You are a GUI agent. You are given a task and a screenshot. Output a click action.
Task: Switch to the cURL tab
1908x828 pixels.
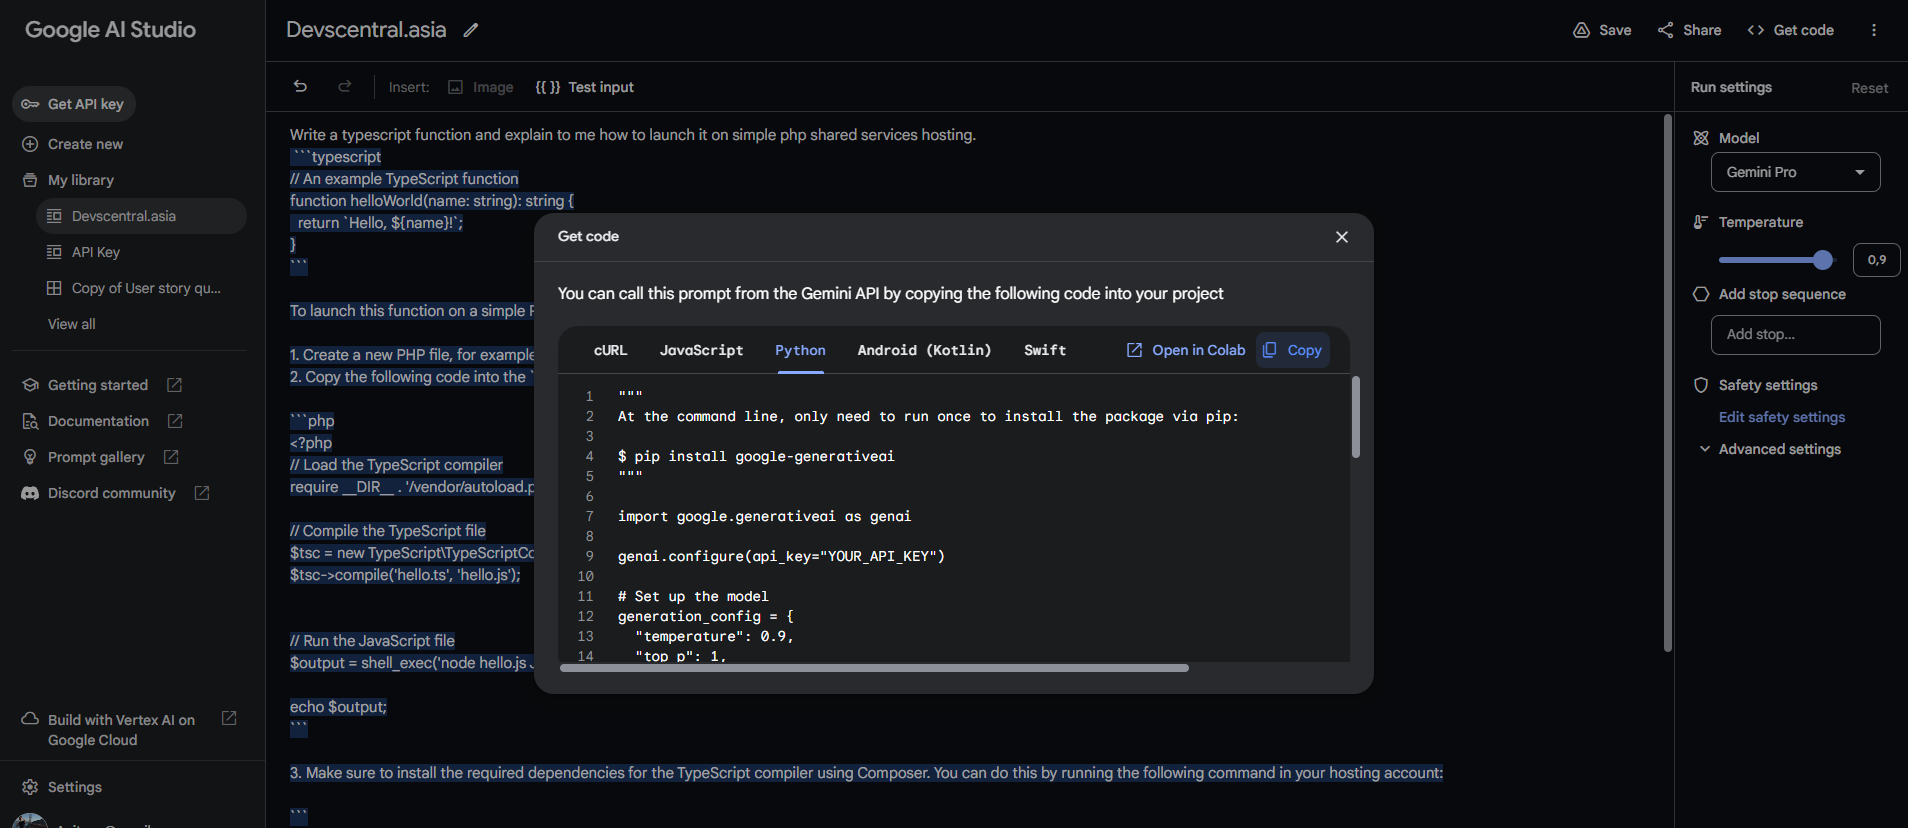coord(610,350)
